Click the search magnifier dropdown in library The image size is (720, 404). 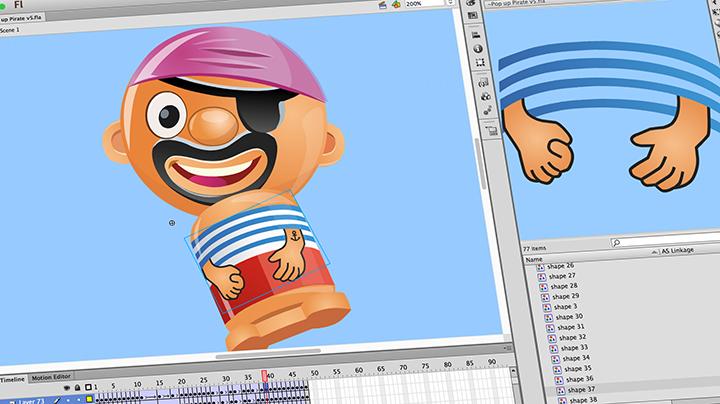pos(617,243)
